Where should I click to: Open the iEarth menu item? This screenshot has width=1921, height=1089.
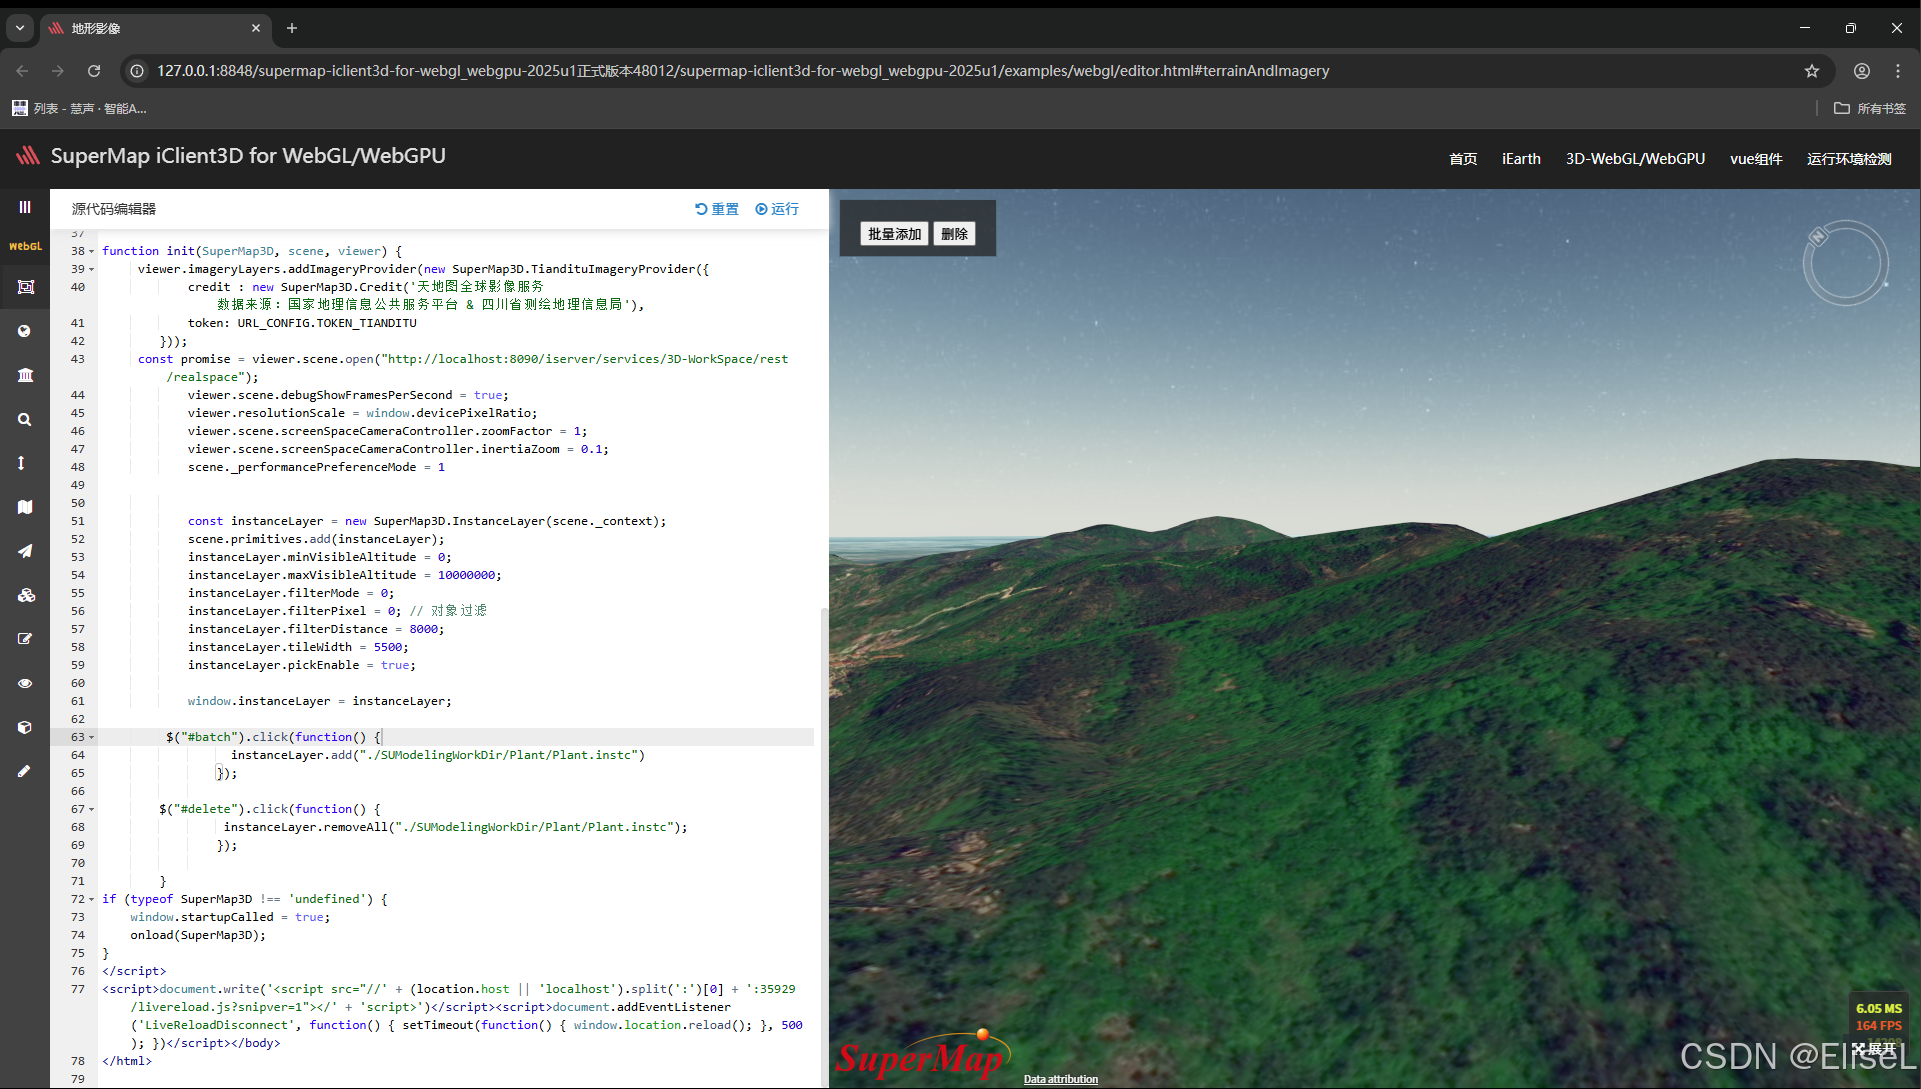[x=1520, y=159]
